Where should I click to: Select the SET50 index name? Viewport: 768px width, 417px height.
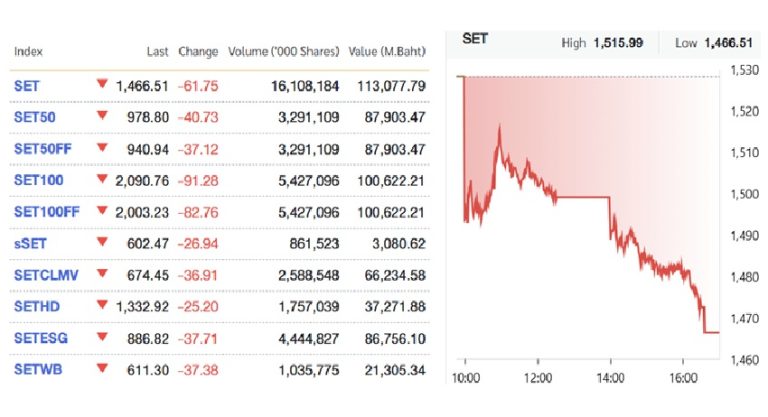pyautogui.click(x=34, y=118)
